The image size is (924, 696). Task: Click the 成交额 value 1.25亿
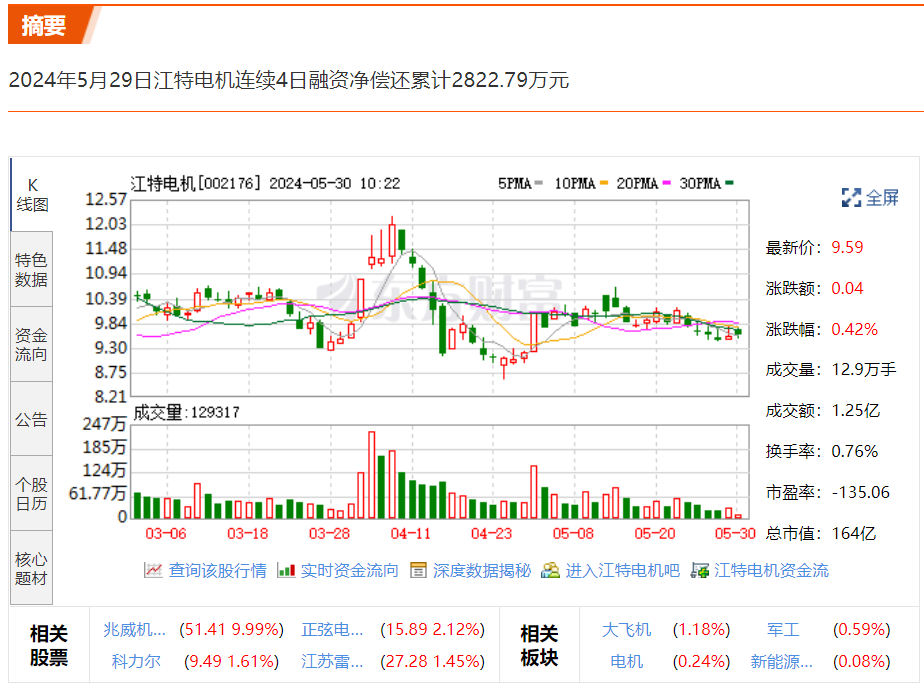coord(856,411)
